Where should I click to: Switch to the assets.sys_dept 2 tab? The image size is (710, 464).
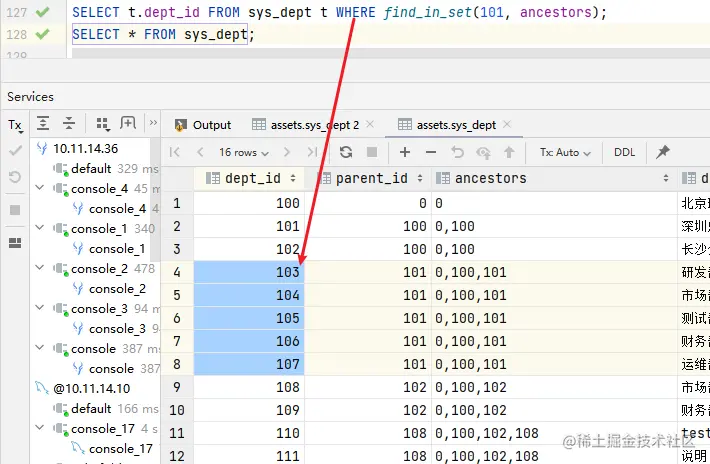click(x=306, y=125)
